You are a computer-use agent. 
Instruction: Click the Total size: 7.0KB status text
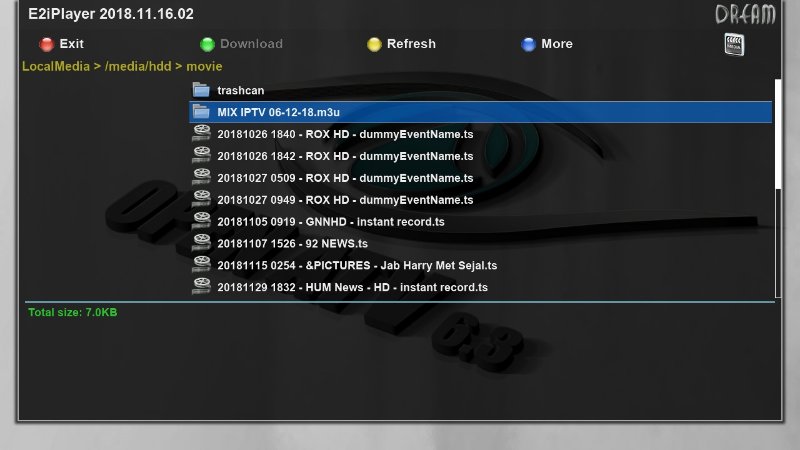click(x=72, y=312)
